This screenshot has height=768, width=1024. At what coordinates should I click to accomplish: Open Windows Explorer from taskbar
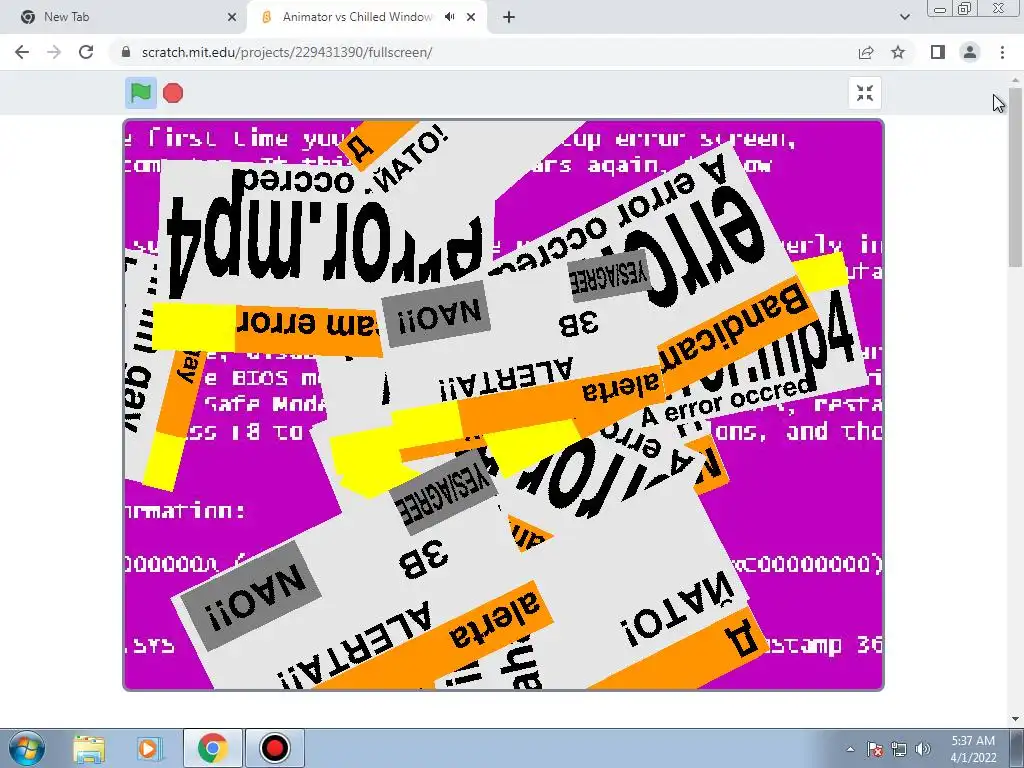click(x=89, y=748)
